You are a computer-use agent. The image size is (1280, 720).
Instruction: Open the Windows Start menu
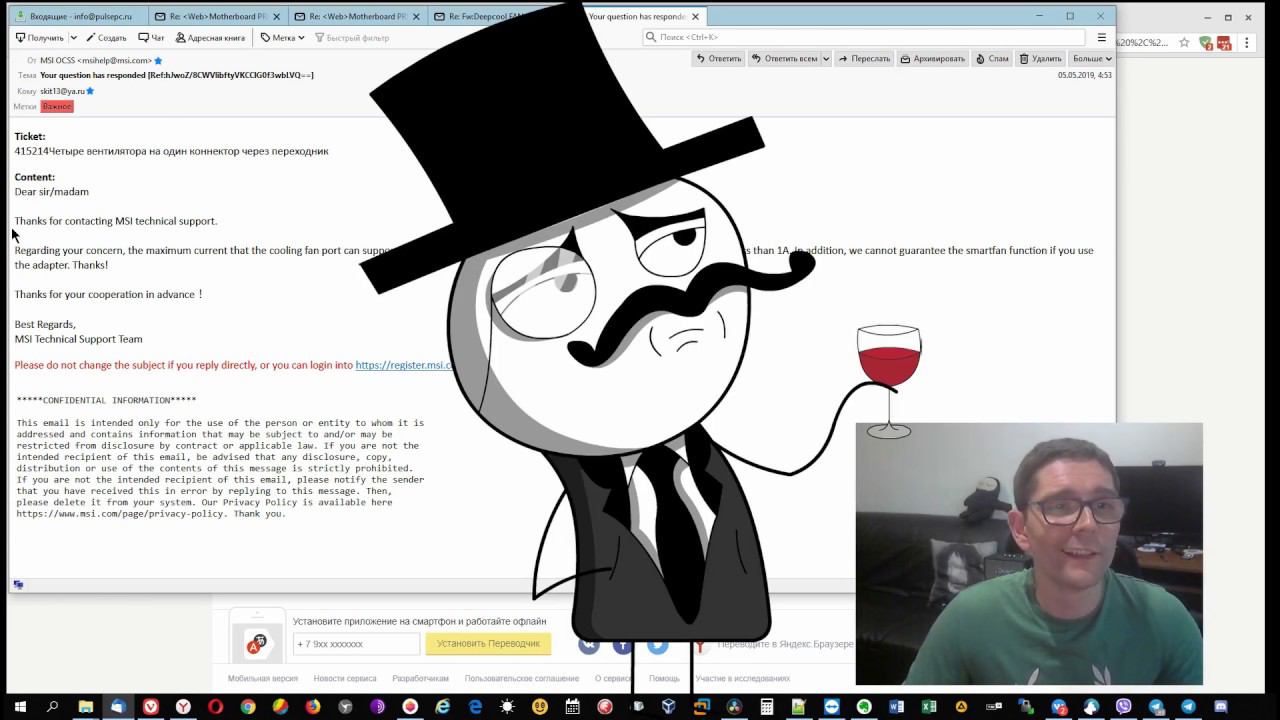click(20, 707)
